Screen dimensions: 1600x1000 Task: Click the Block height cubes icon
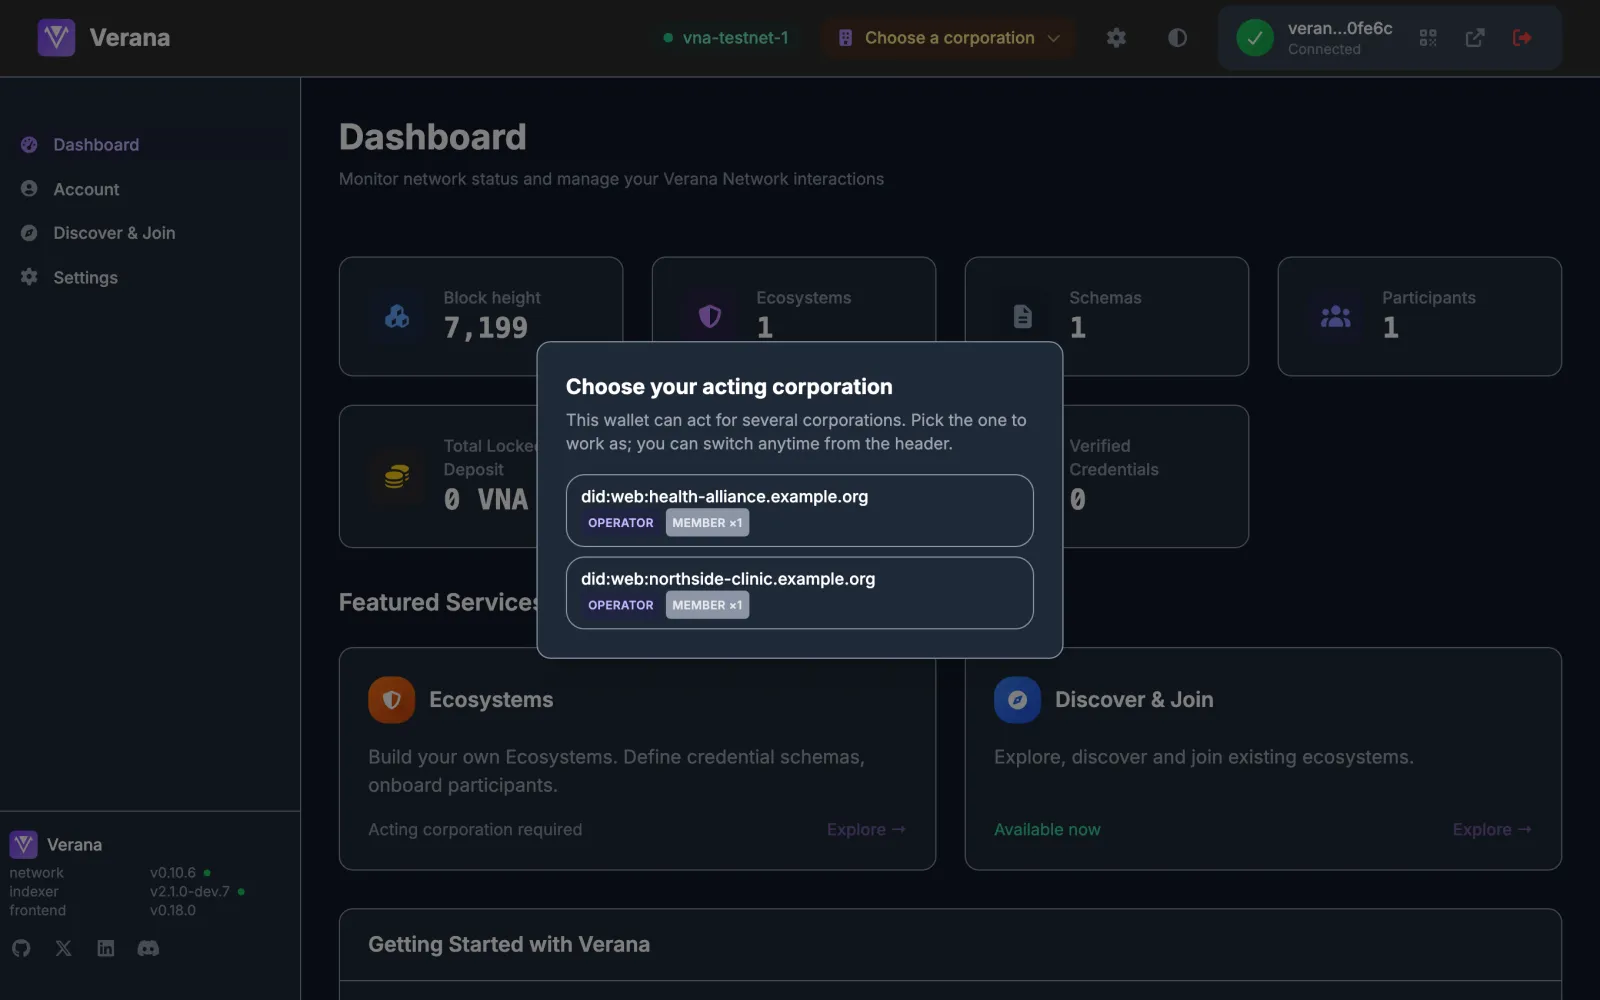397,317
